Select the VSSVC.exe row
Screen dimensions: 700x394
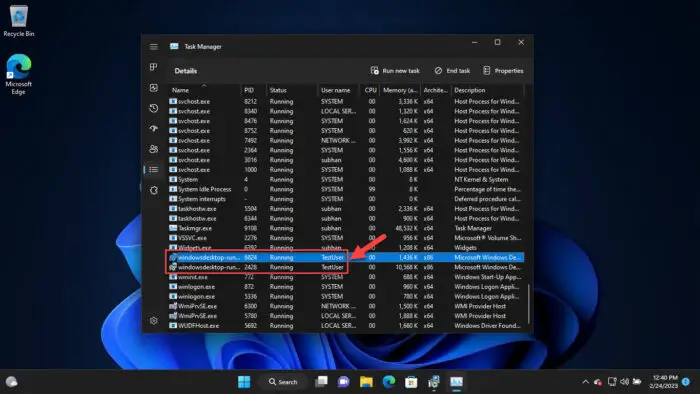(x=346, y=238)
